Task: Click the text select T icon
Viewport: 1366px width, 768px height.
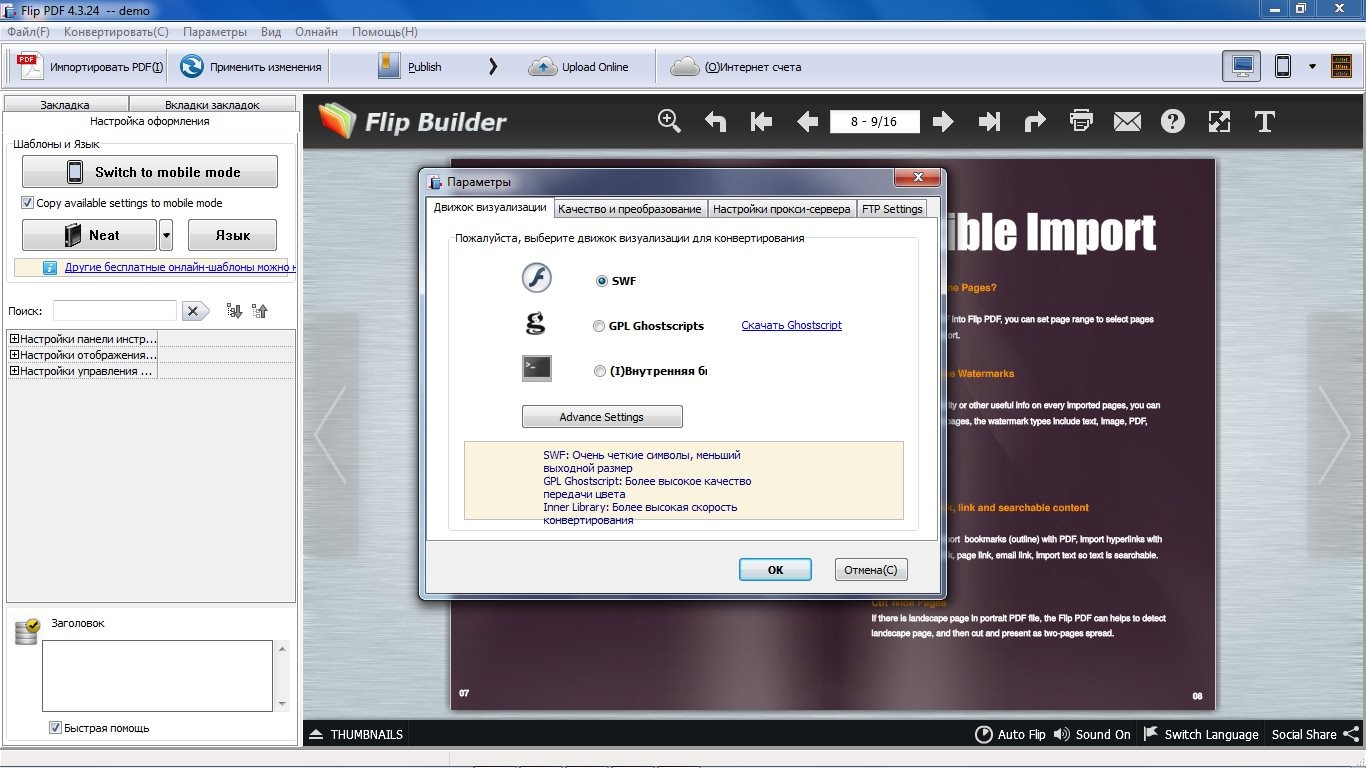Action: pyautogui.click(x=1264, y=122)
